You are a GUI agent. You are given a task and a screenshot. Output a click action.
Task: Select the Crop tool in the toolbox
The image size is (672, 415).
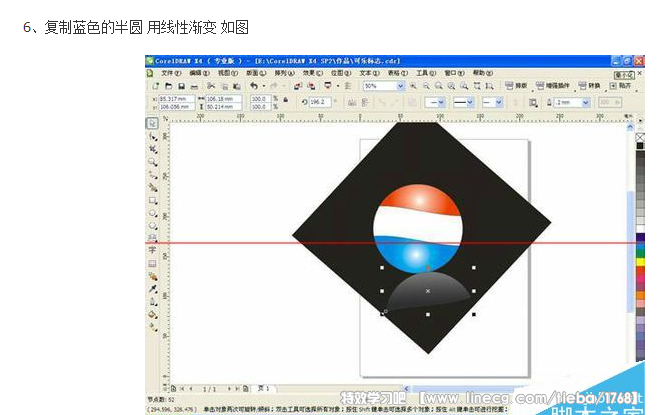tap(152, 149)
